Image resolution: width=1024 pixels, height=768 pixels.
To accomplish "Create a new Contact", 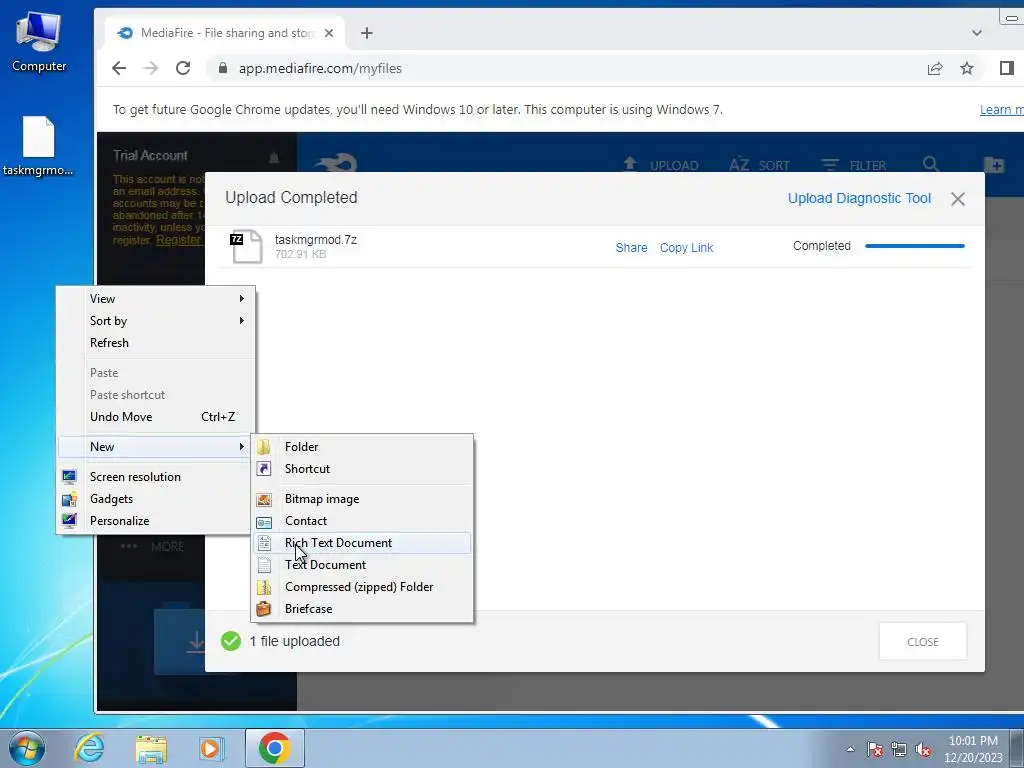I will click(362, 521).
